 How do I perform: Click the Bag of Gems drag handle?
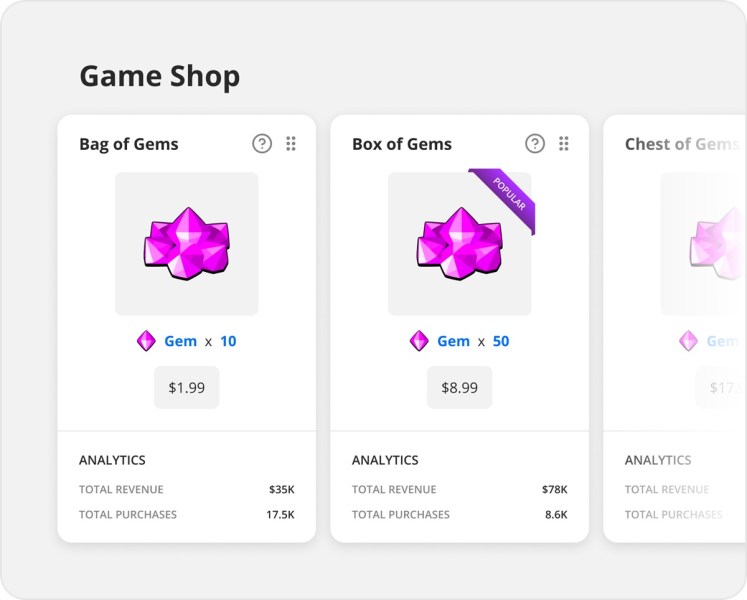pyautogui.click(x=291, y=143)
